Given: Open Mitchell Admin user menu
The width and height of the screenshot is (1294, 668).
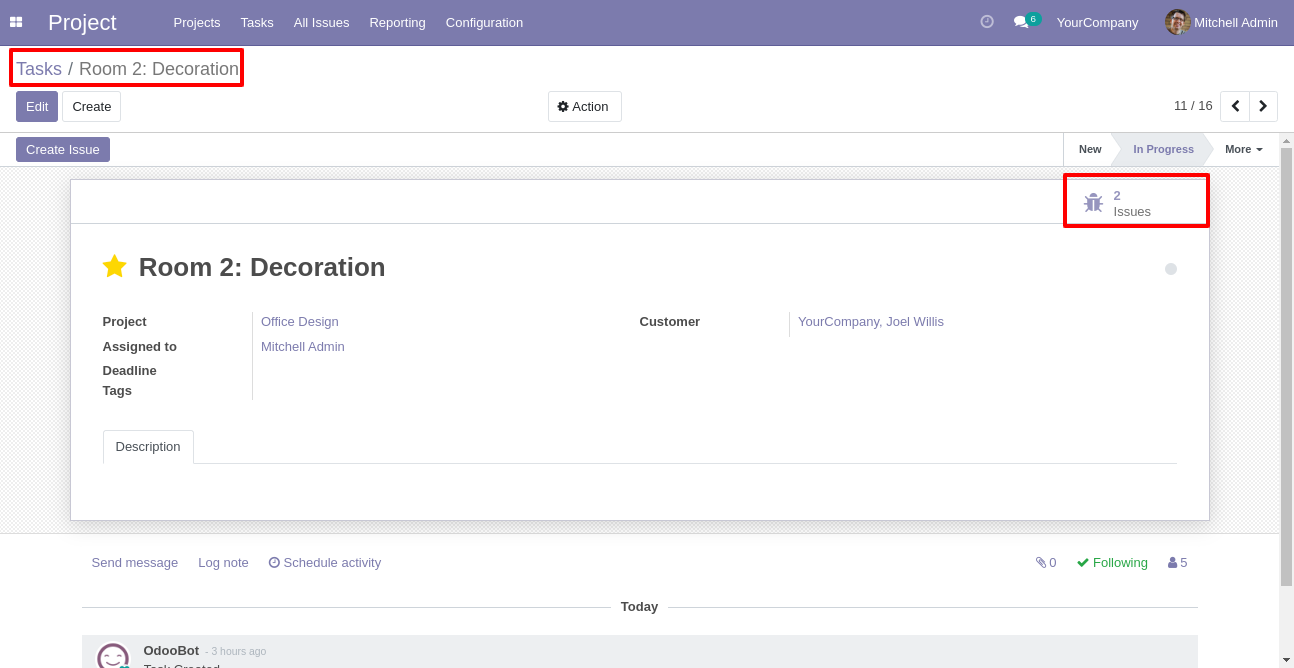Looking at the screenshot, I should (x=1222, y=22).
